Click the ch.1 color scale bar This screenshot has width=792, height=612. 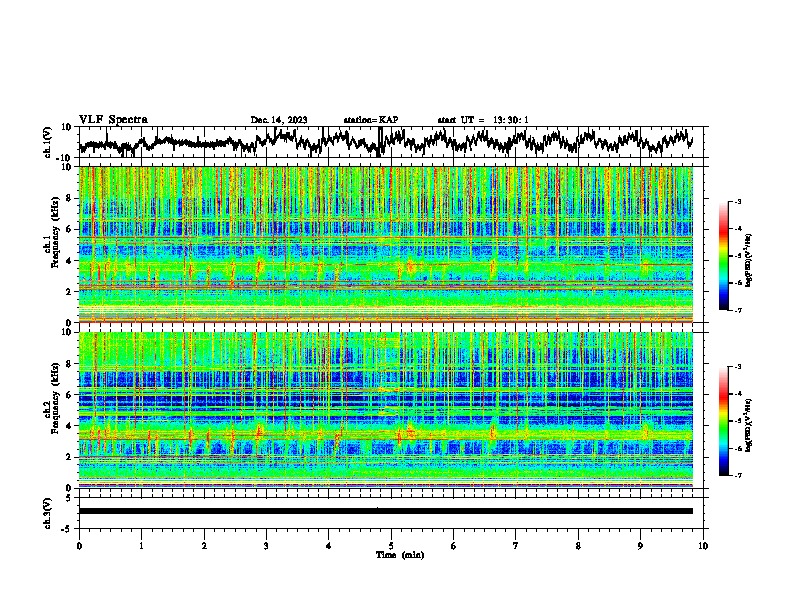pos(724,256)
